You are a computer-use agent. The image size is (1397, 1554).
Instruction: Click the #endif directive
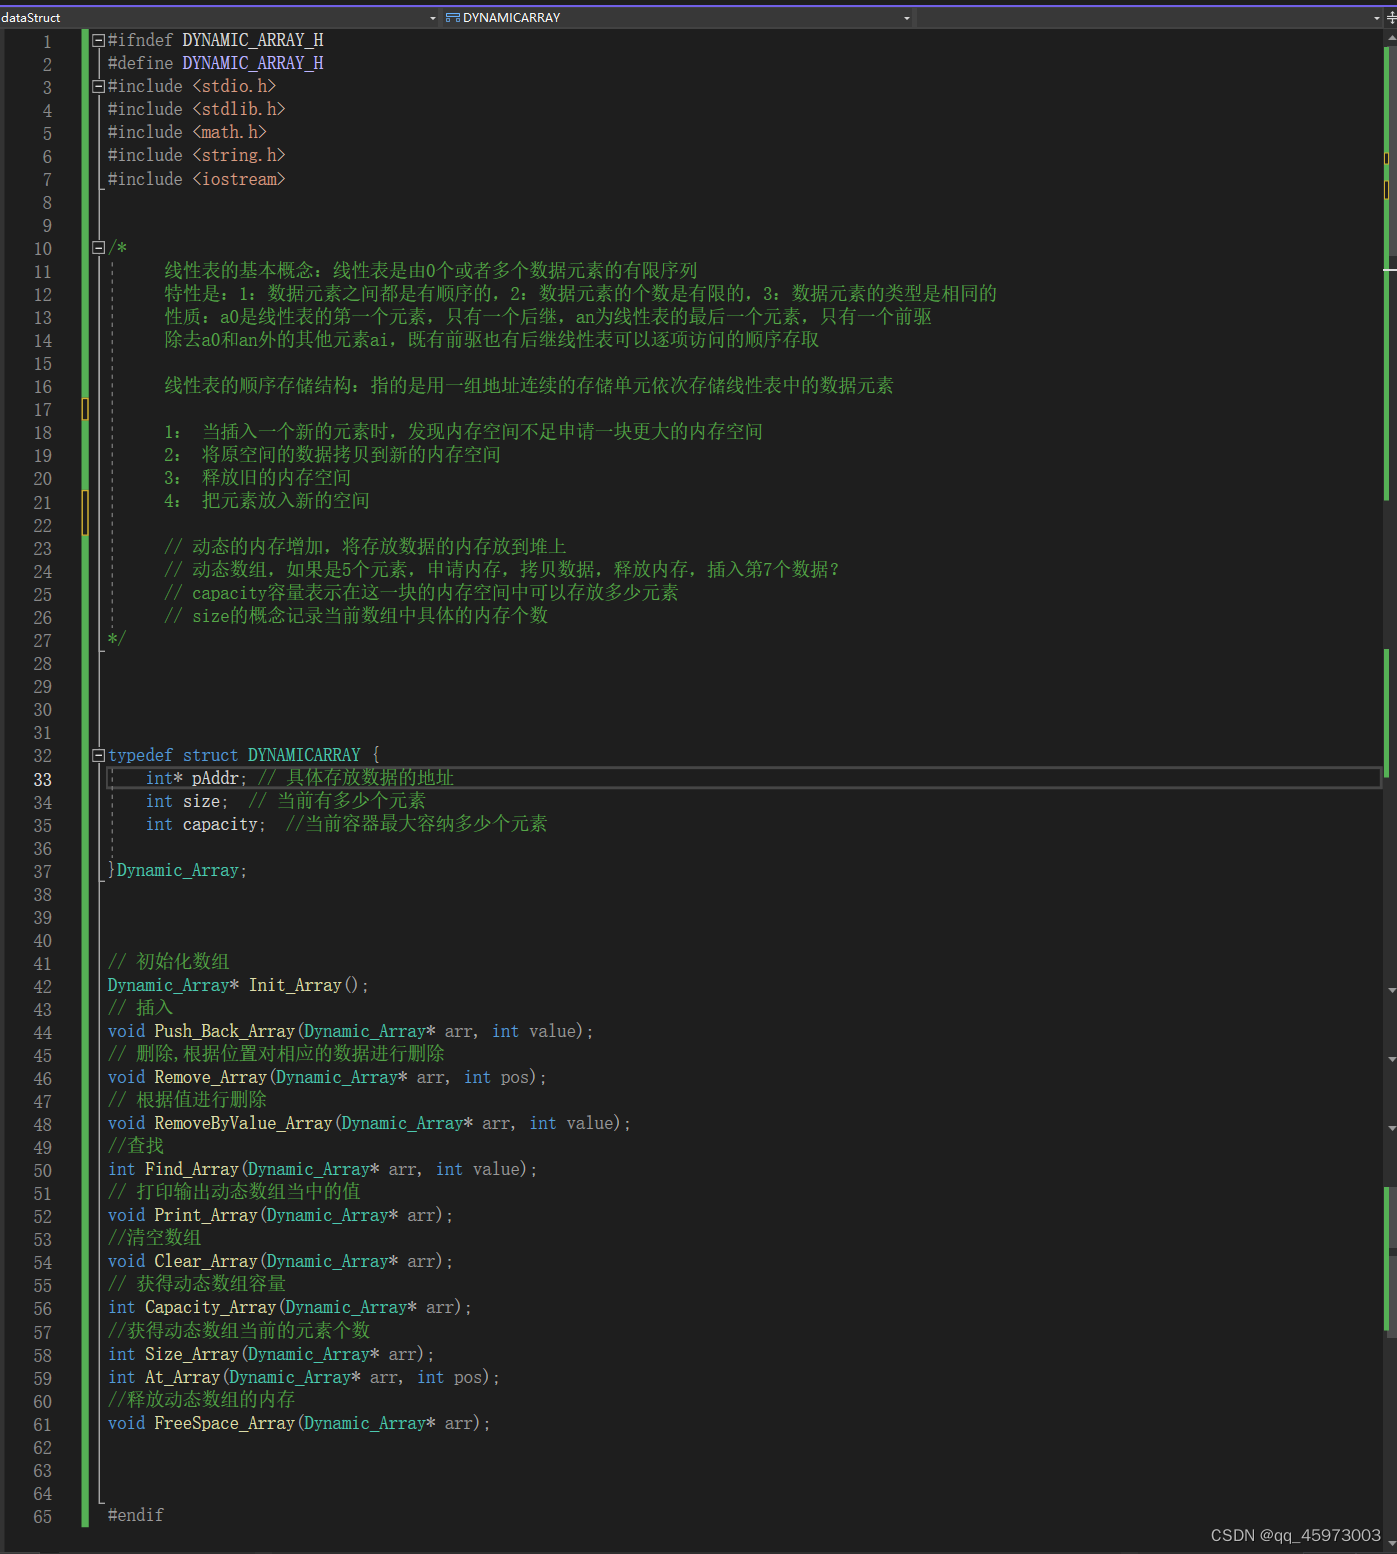pos(136,1515)
